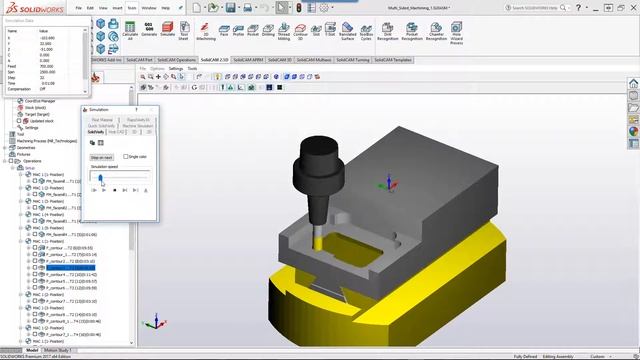Open ToolBox Cycles

366,32
